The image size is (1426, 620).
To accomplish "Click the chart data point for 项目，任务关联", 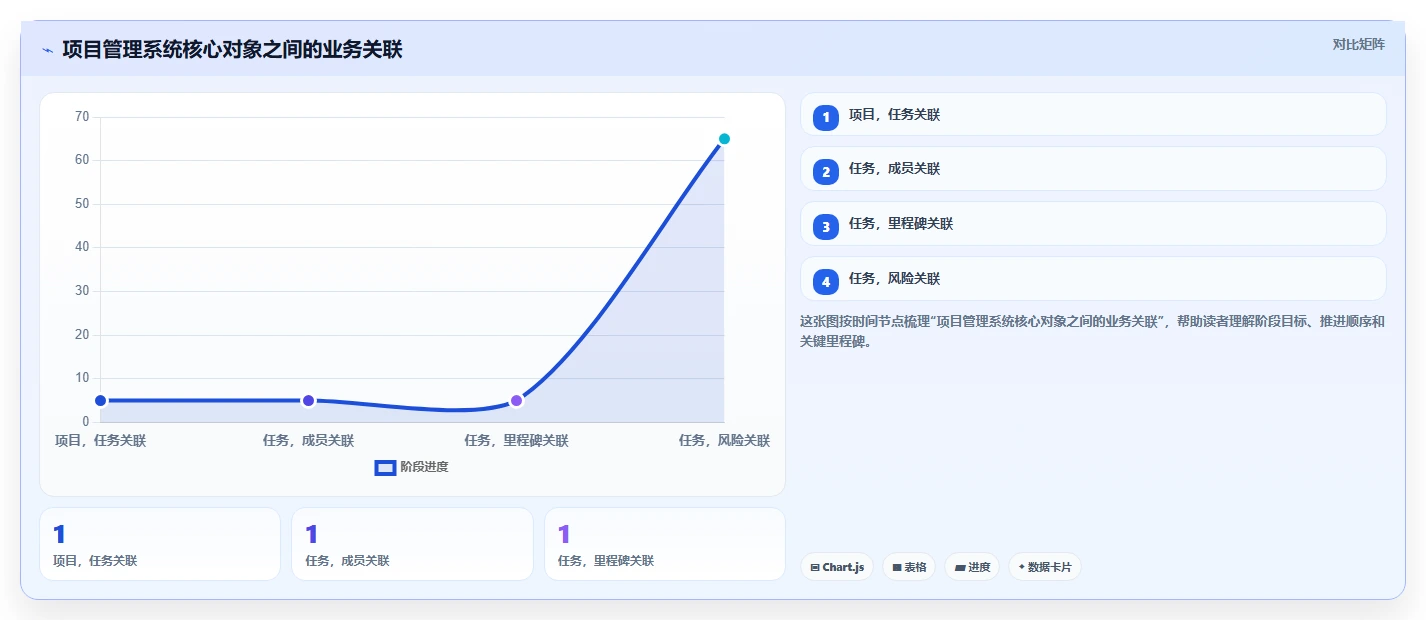I will [100, 401].
